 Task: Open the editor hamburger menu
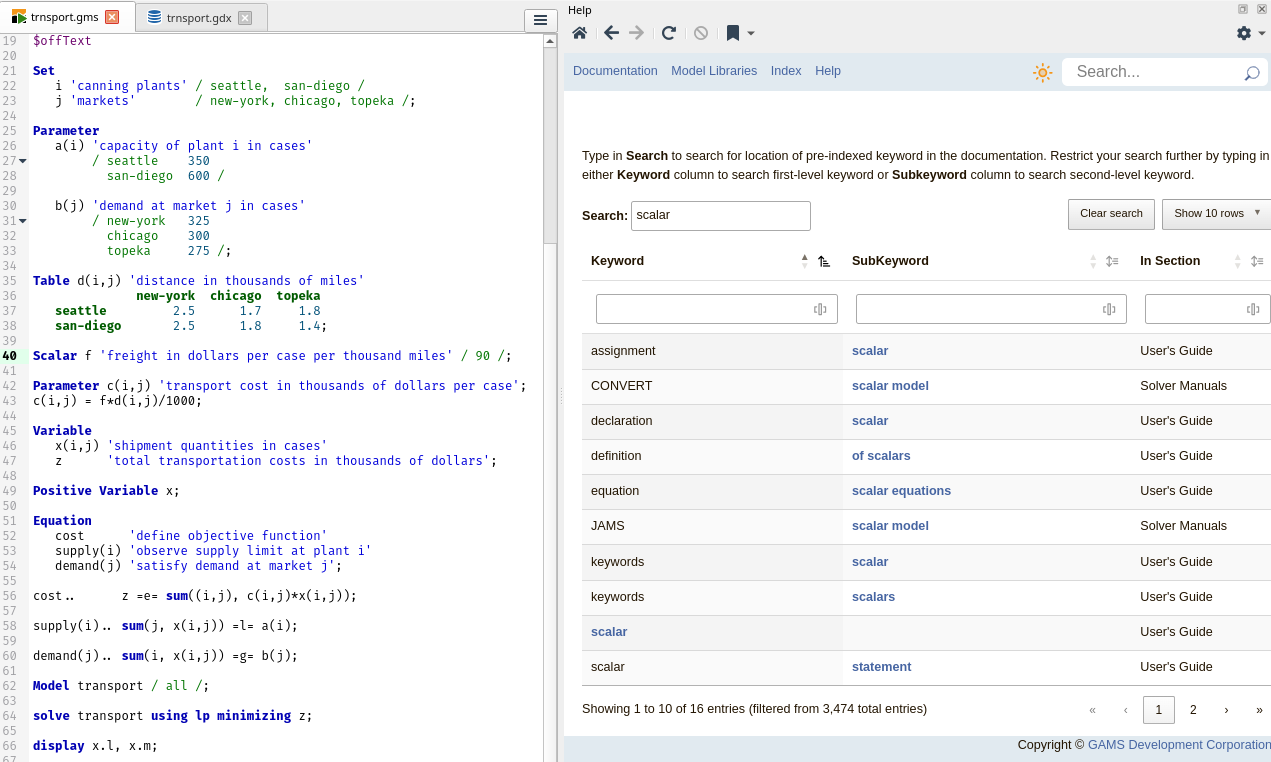pyautogui.click(x=540, y=20)
